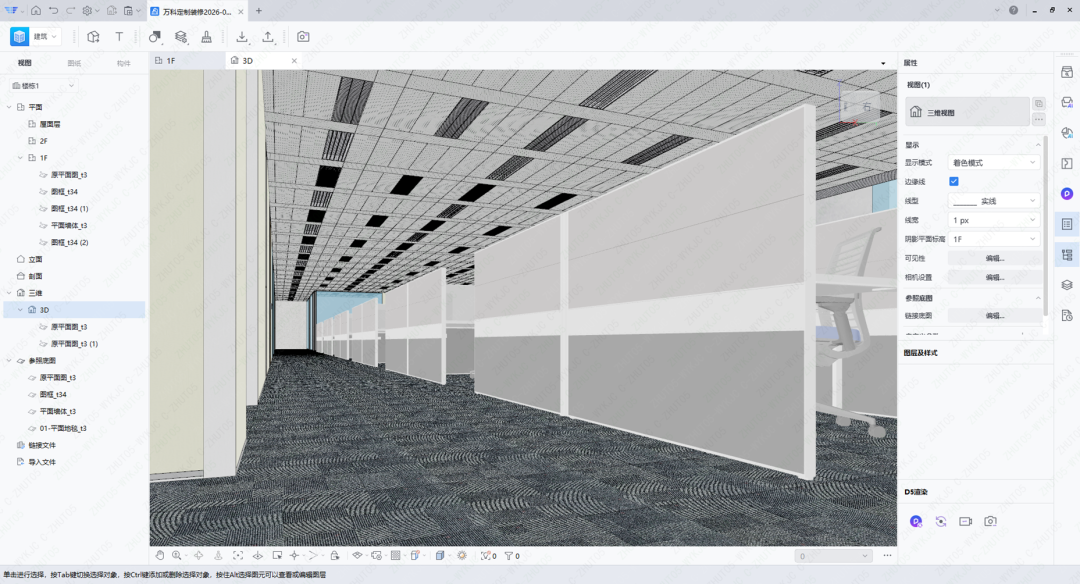Screen dimensions: 1080x584
Task: Collapse the 显示 section in properties
Action: tap(1038, 145)
